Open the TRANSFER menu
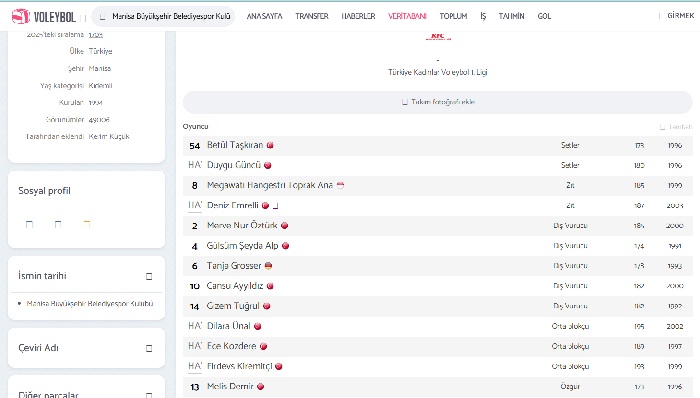 point(312,16)
